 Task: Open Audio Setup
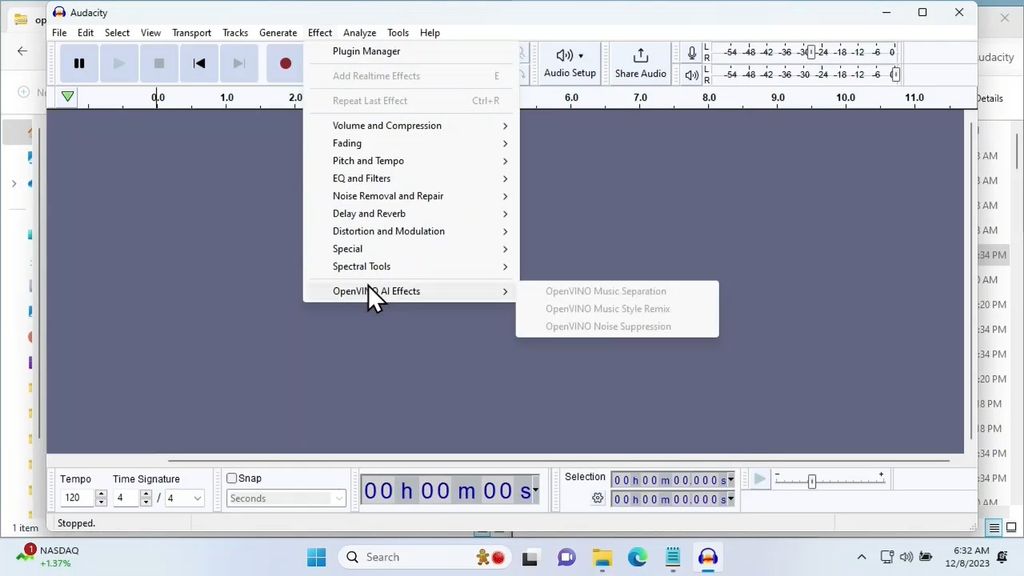pos(568,62)
